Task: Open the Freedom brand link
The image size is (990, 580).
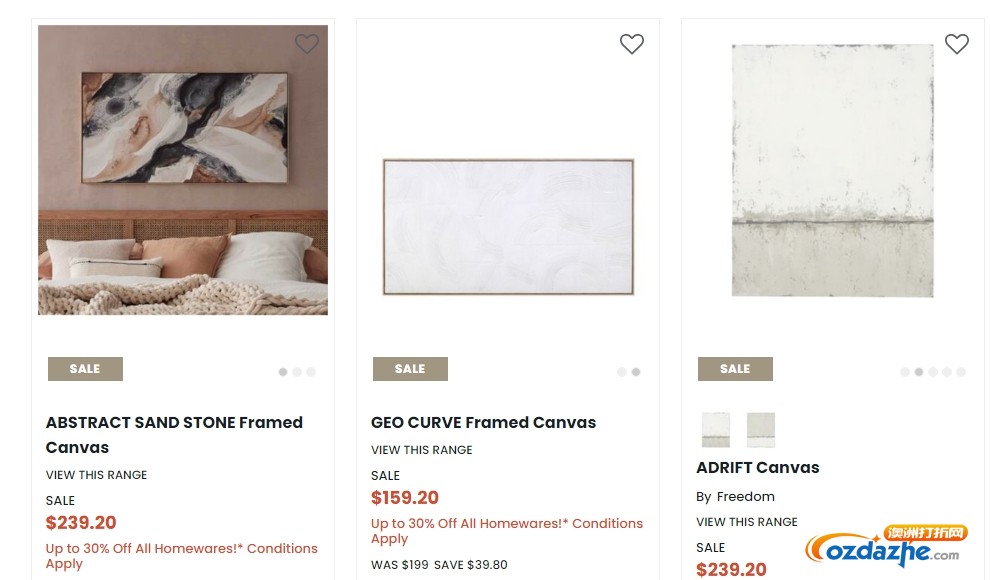Action: click(745, 497)
